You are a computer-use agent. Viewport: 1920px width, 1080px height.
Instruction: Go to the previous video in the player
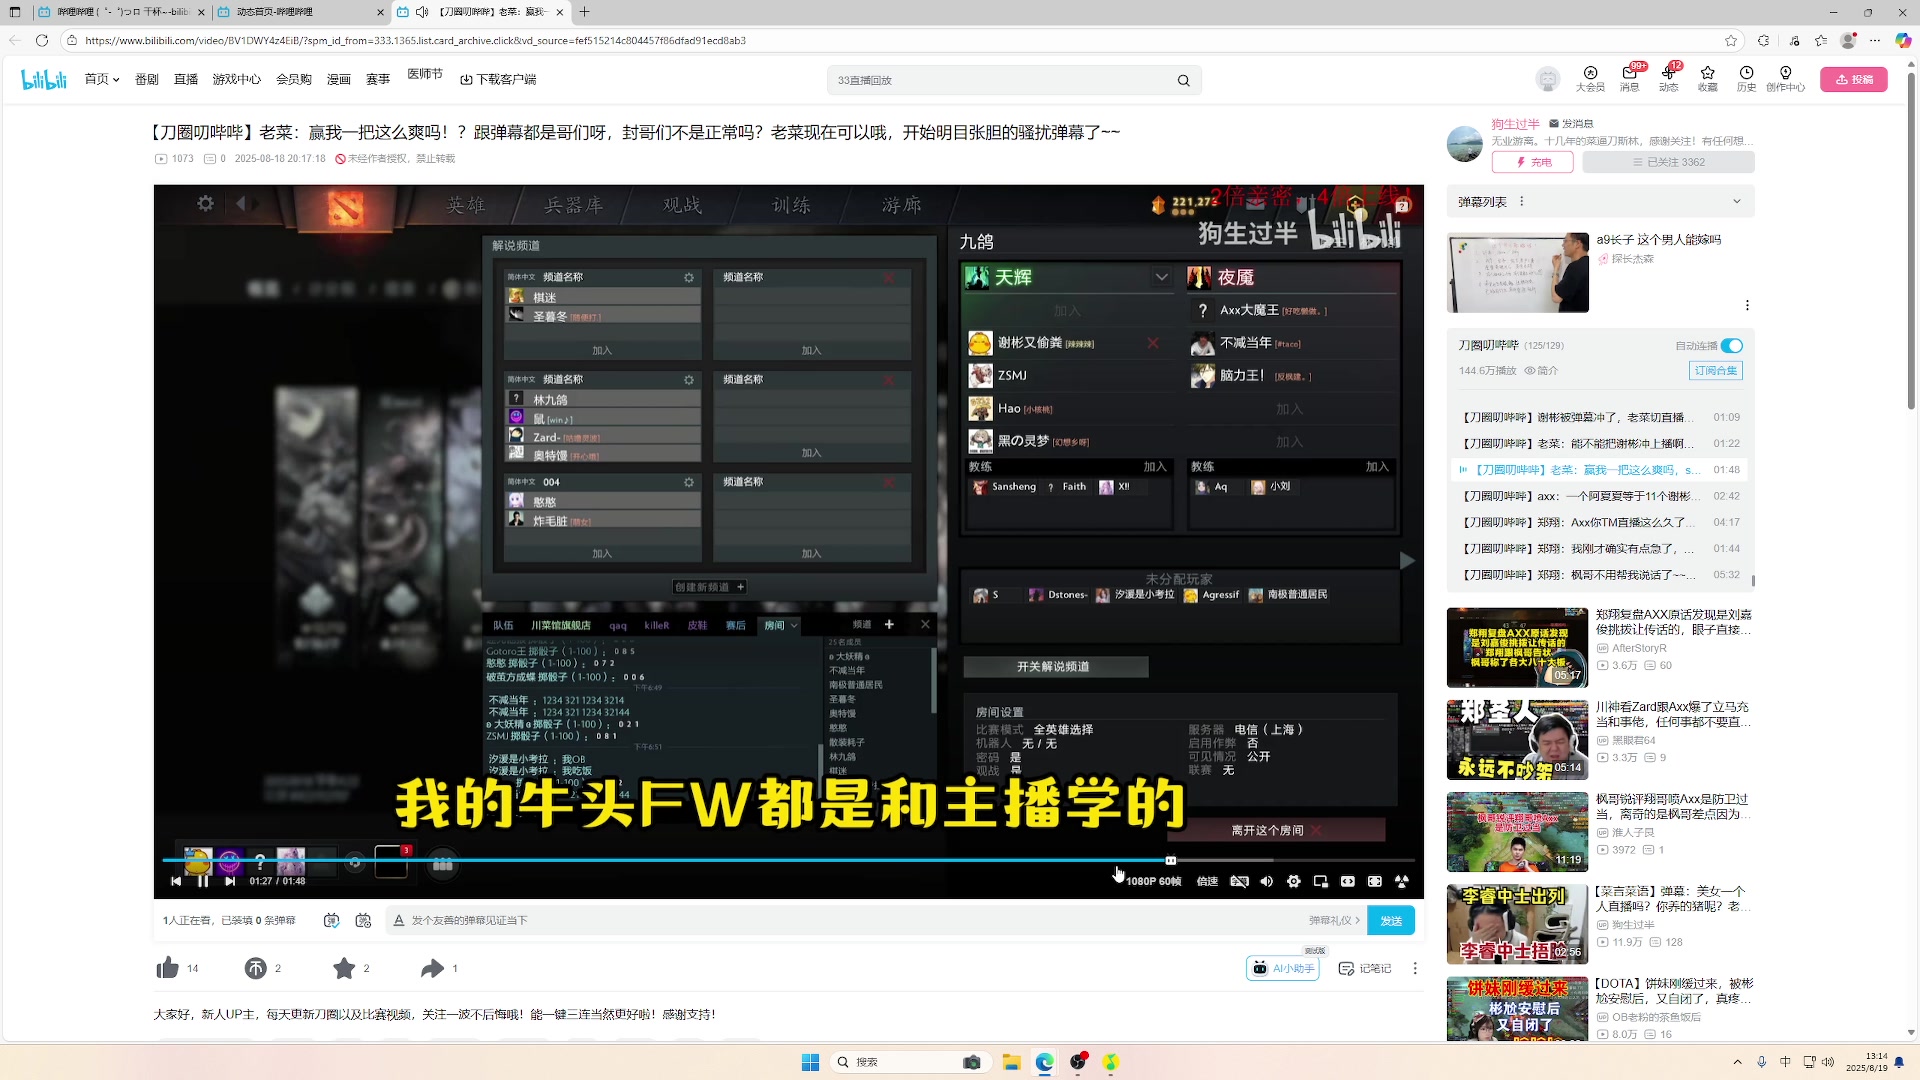click(x=176, y=881)
